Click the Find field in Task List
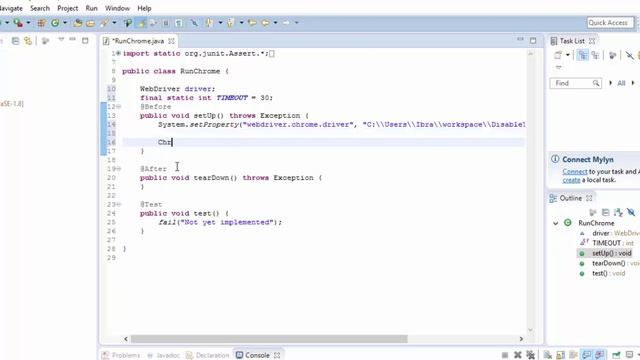 pos(575,83)
